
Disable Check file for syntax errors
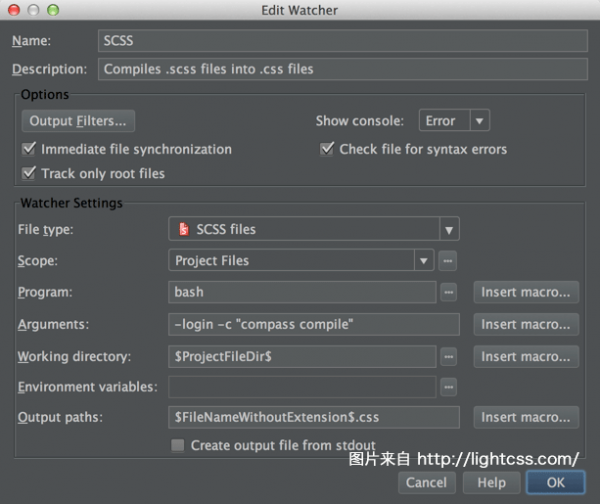(327, 149)
